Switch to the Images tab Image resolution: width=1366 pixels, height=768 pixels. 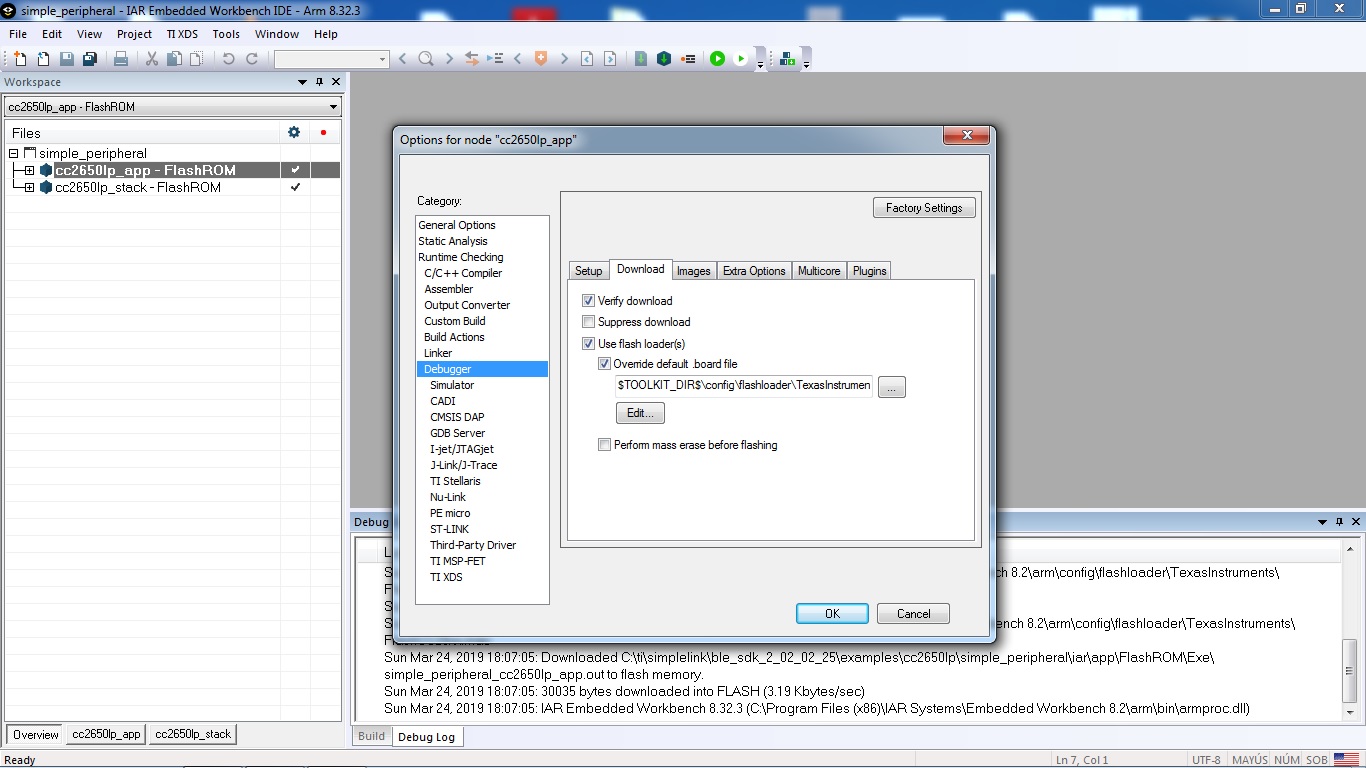(x=694, y=271)
